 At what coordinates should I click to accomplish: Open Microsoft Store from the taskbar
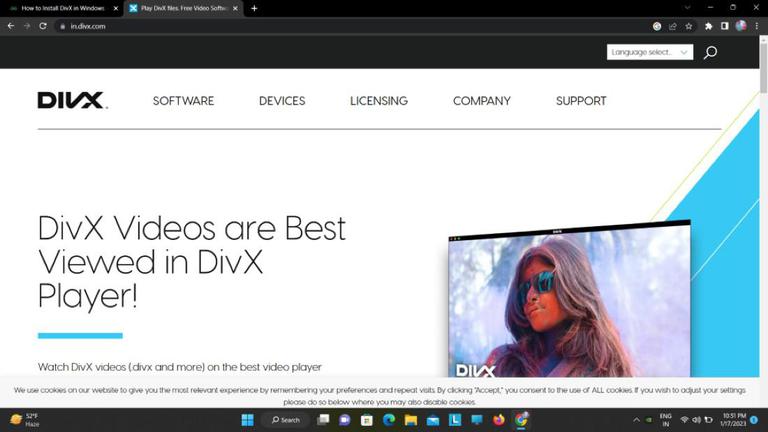[367, 420]
